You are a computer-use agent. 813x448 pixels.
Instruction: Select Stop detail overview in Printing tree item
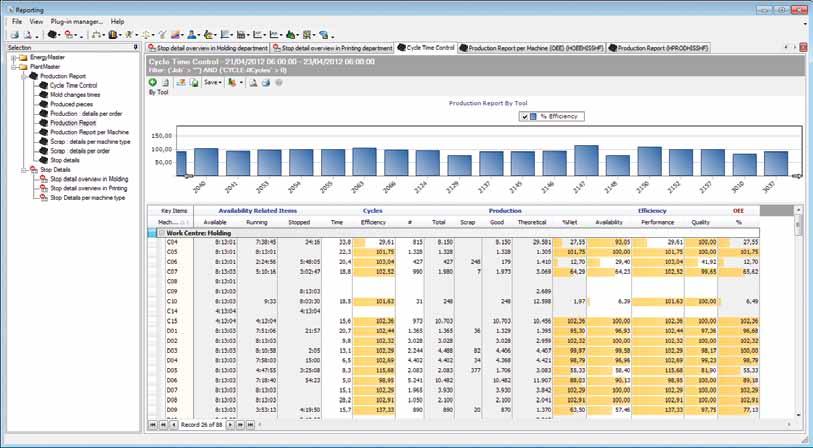pos(89,188)
